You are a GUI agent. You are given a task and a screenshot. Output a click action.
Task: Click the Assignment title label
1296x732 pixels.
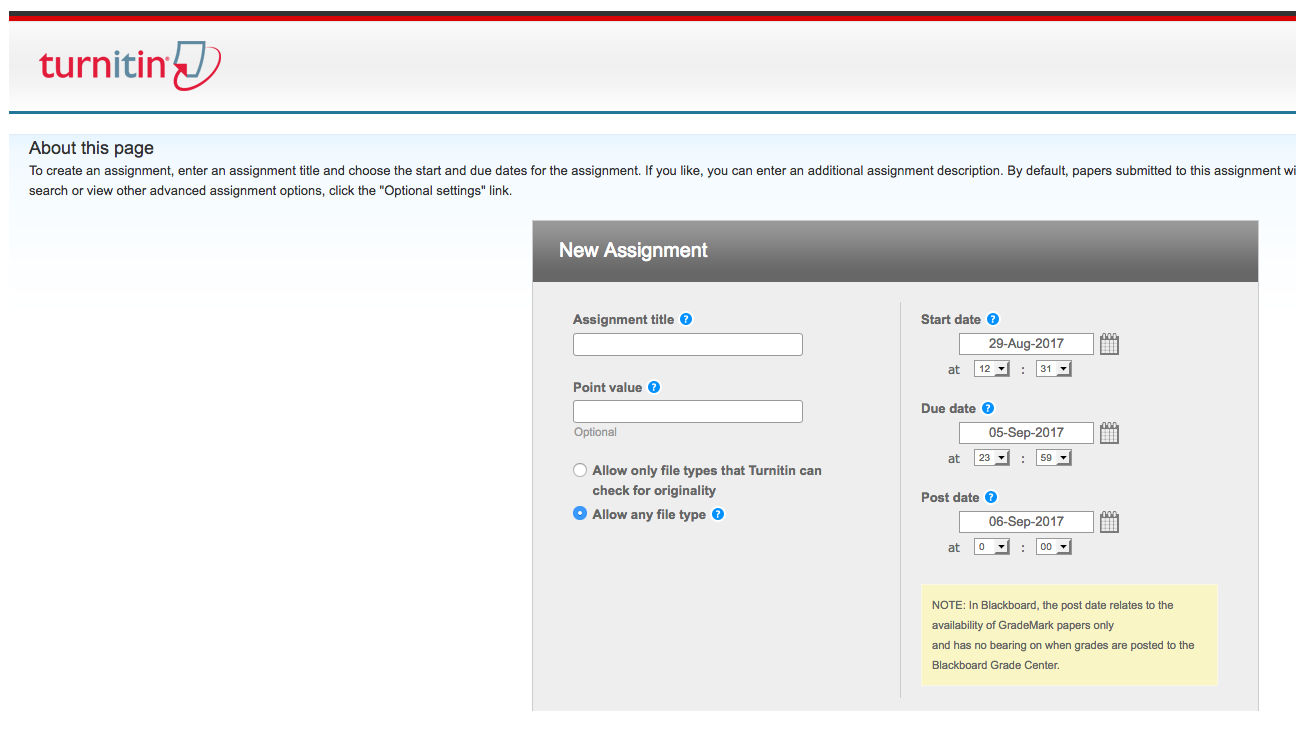[x=623, y=319]
